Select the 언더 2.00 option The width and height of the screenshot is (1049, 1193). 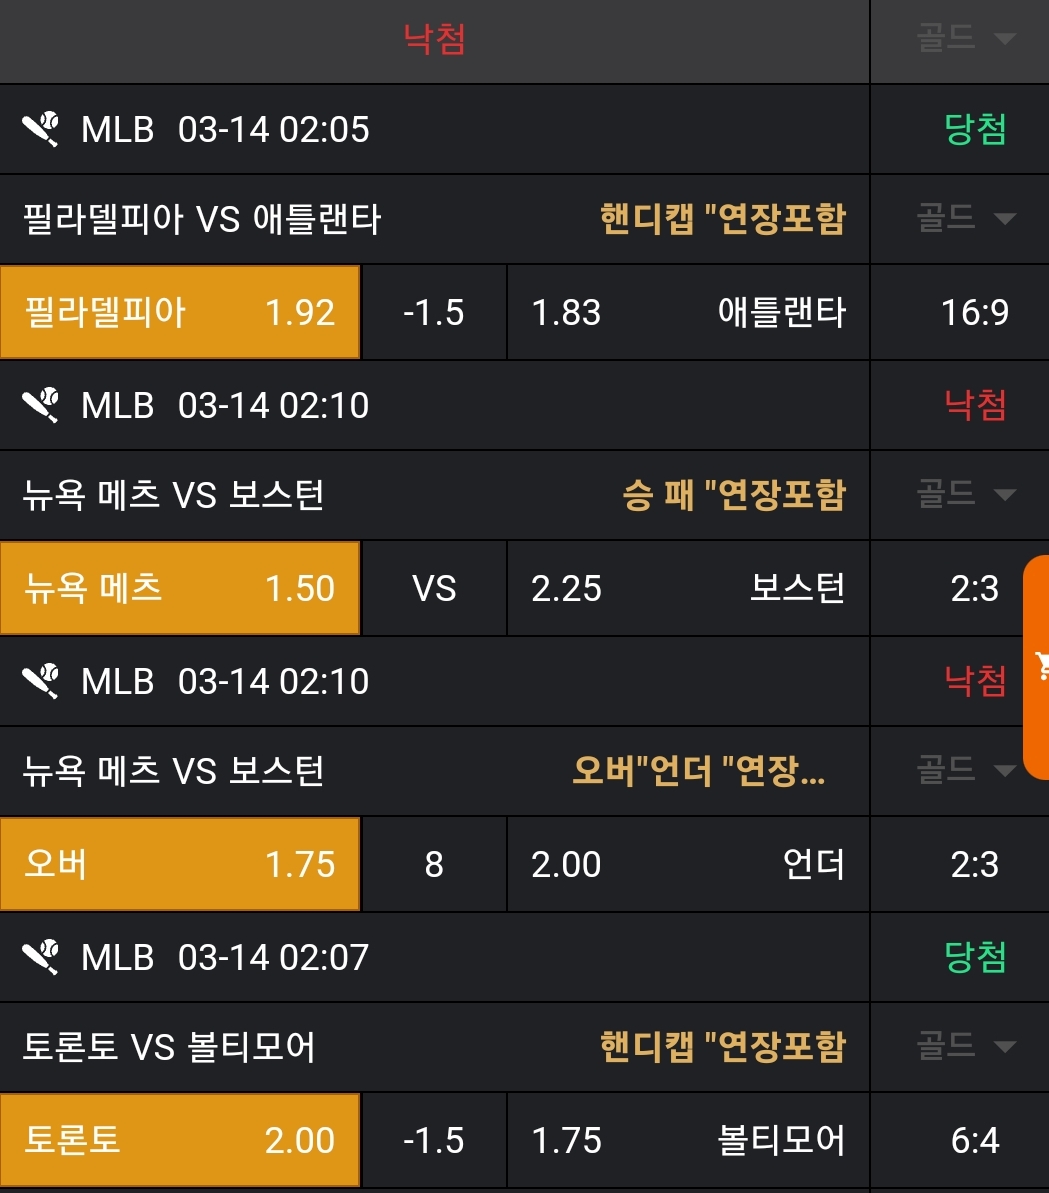point(688,865)
